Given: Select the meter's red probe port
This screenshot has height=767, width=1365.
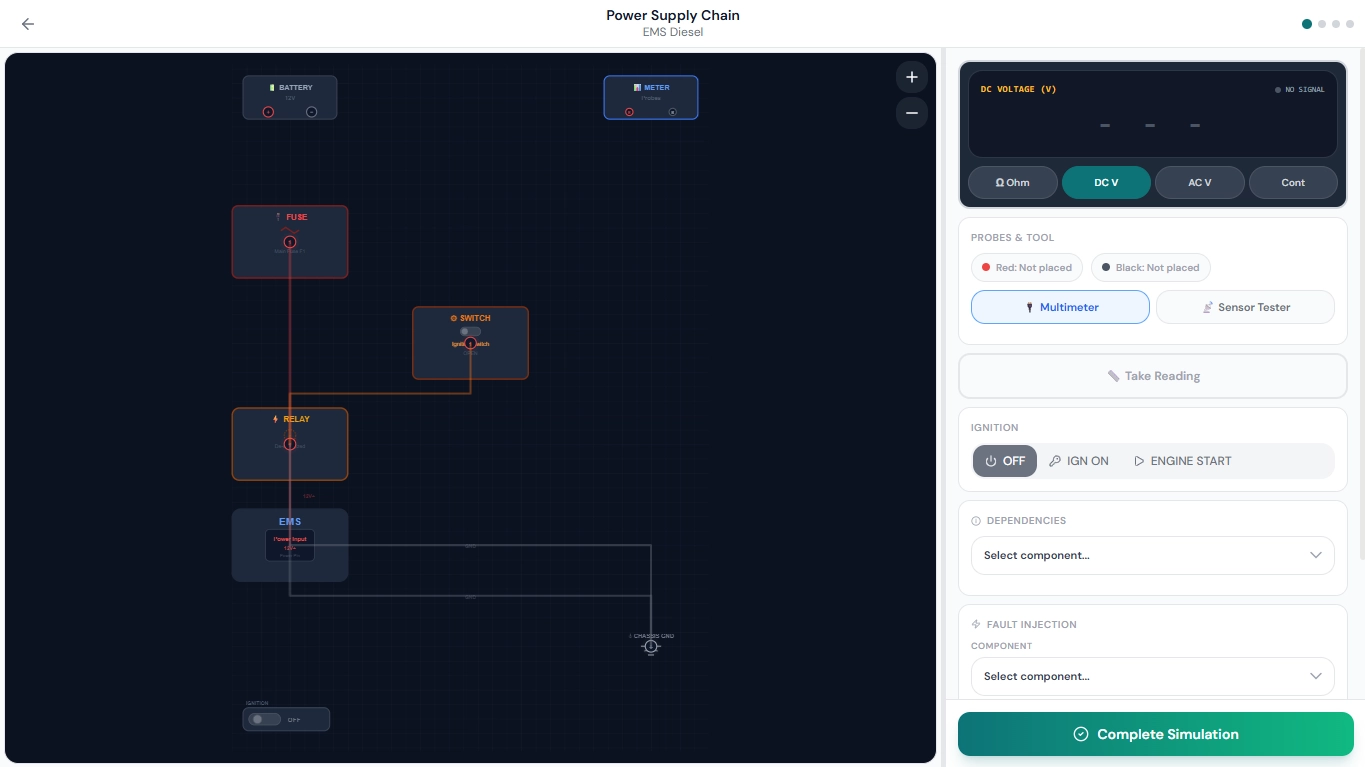Looking at the screenshot, I should pos(629,112).
